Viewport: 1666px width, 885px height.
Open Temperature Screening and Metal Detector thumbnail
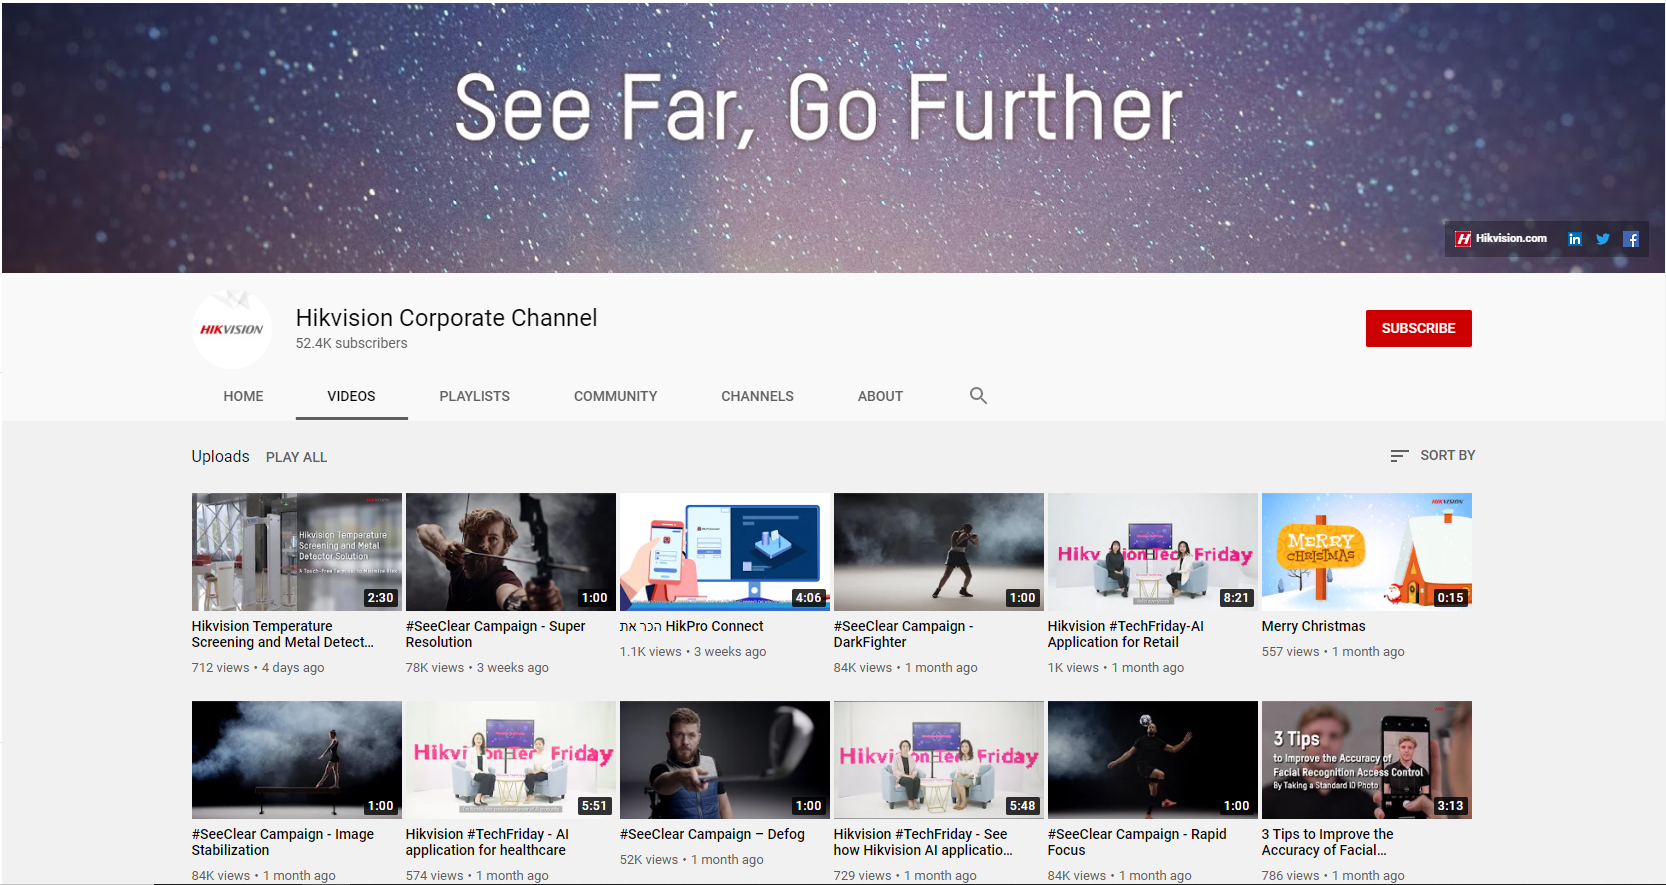tap(297, 552)
